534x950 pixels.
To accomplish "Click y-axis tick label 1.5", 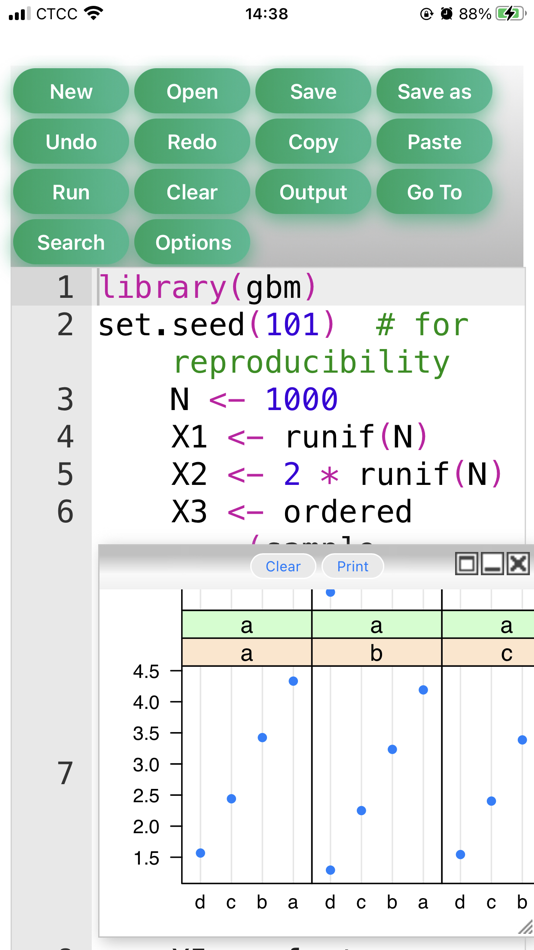I will (x=145, y=858).
